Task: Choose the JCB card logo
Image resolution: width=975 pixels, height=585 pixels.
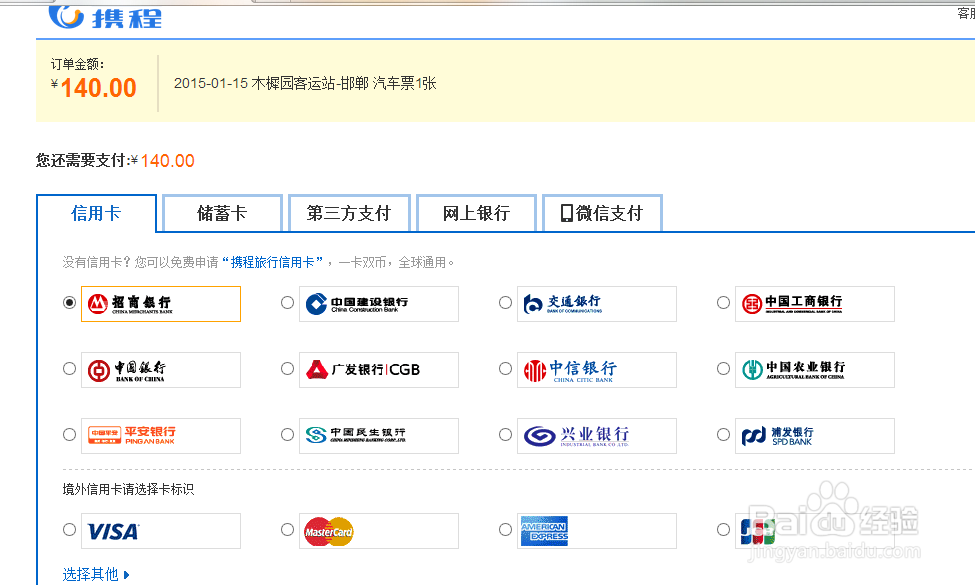Action: tap(815, 531)
